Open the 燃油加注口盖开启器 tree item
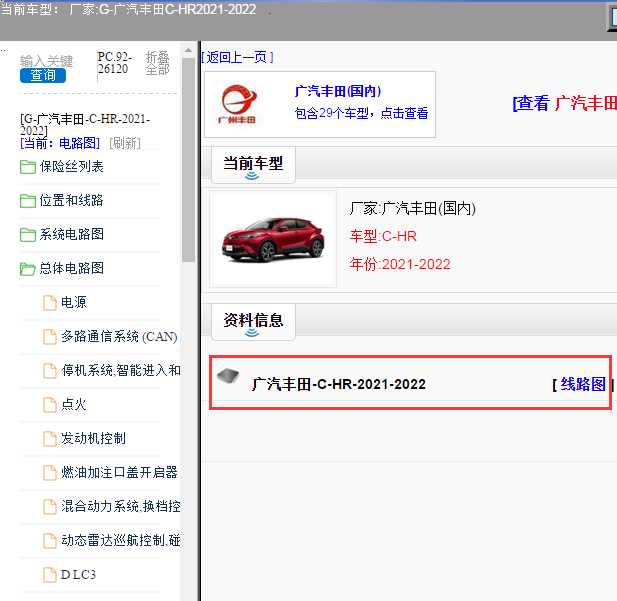This screenshot has width=617, height=601. (119, 472)
